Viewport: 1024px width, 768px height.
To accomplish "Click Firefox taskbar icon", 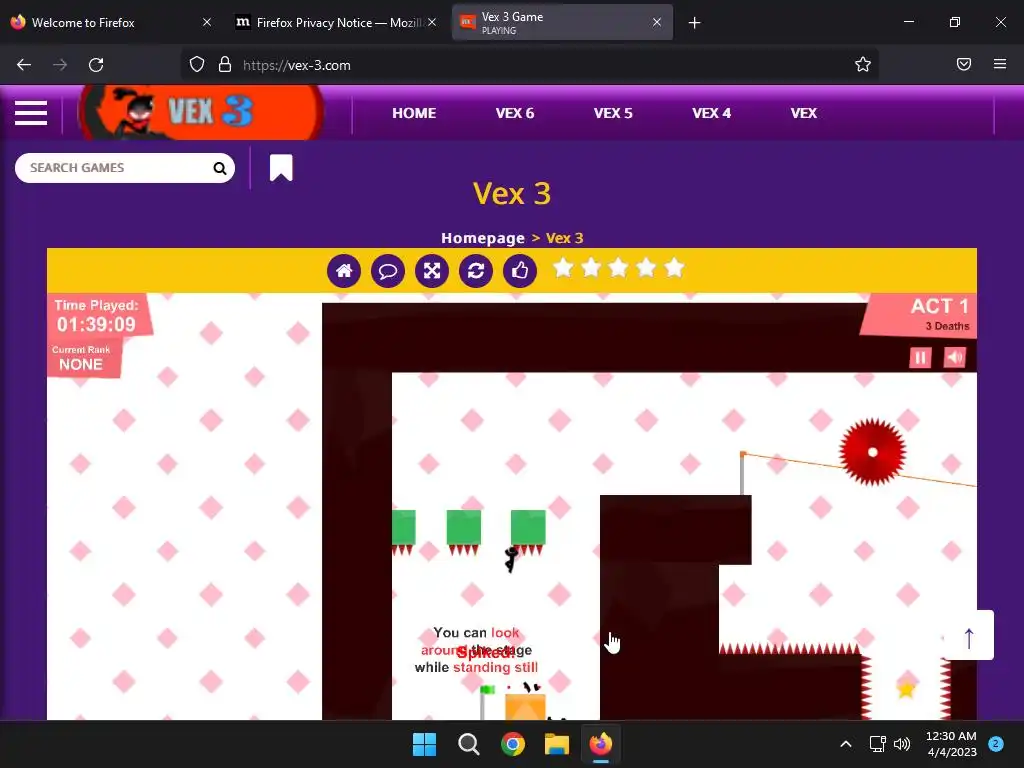I will click(x=601, y=744).
